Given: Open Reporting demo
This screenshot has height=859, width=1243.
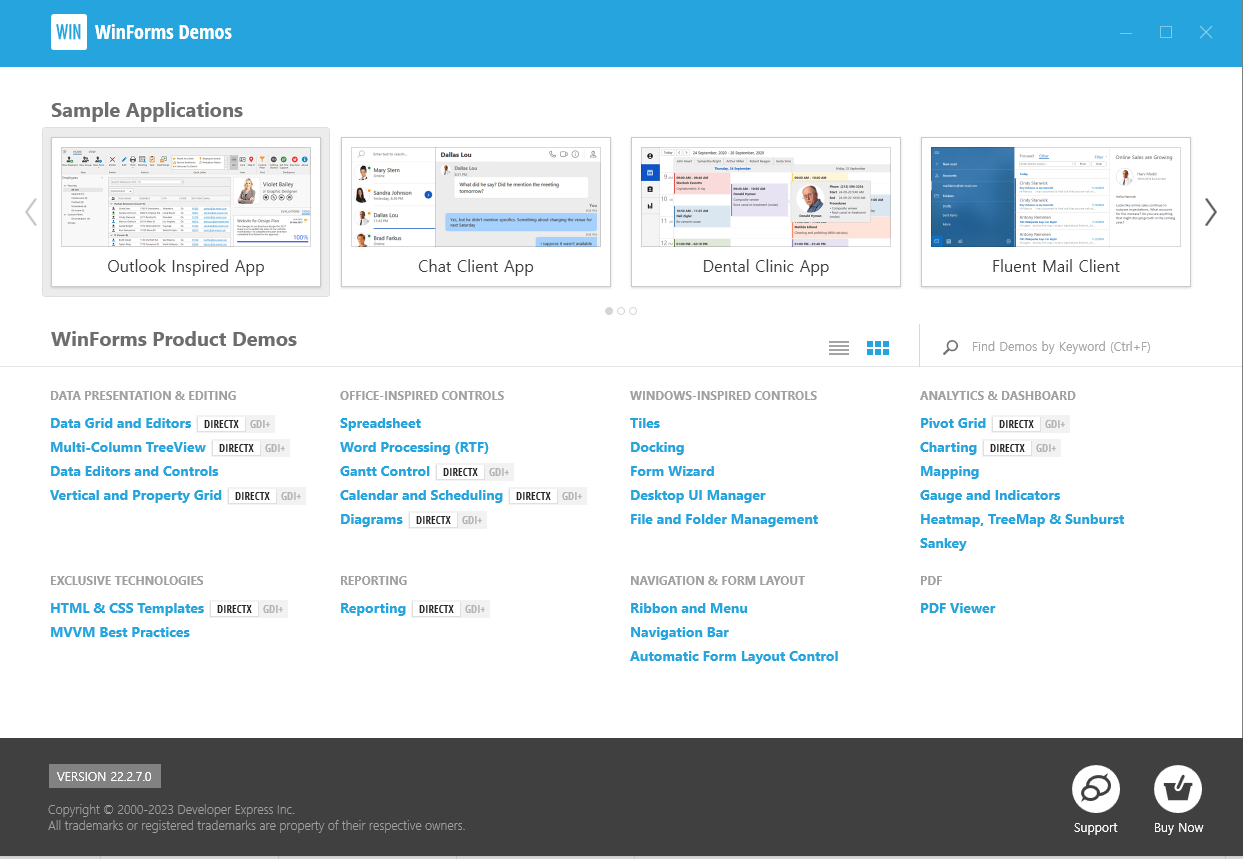Looking at the screenshot, I should coord(373,608).
